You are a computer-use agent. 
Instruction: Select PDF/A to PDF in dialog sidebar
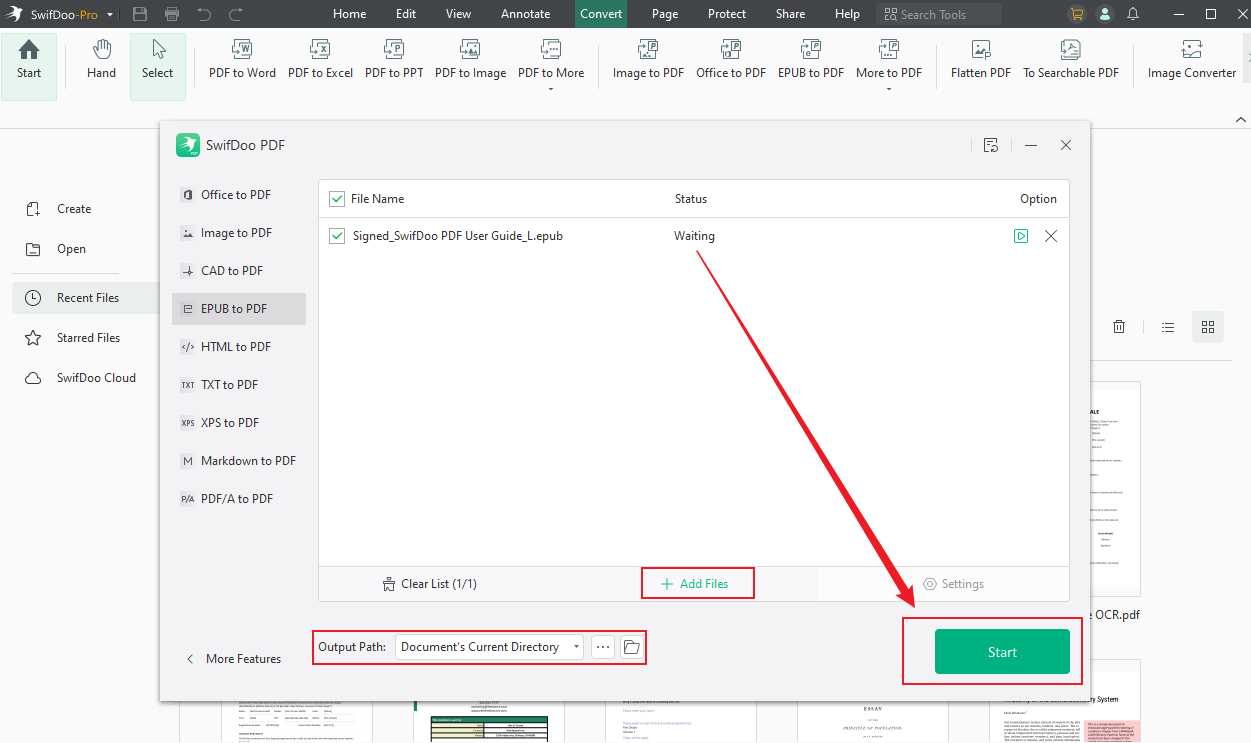tap(239, 499)
